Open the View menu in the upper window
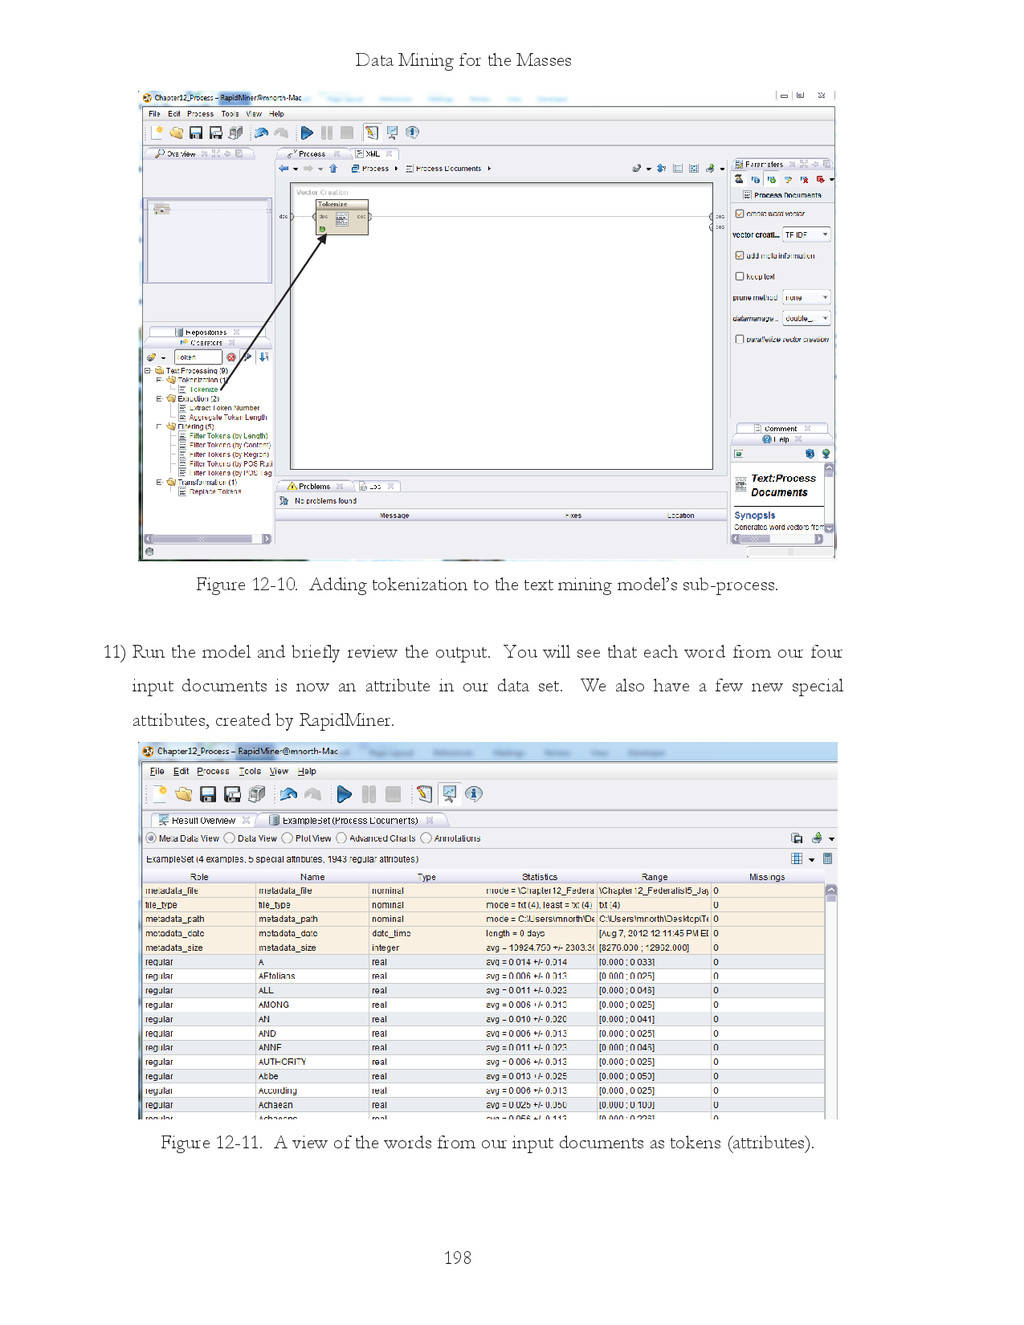This screenshot has width=1024, height=1325. pyautogui.click(x=254, y=114)
